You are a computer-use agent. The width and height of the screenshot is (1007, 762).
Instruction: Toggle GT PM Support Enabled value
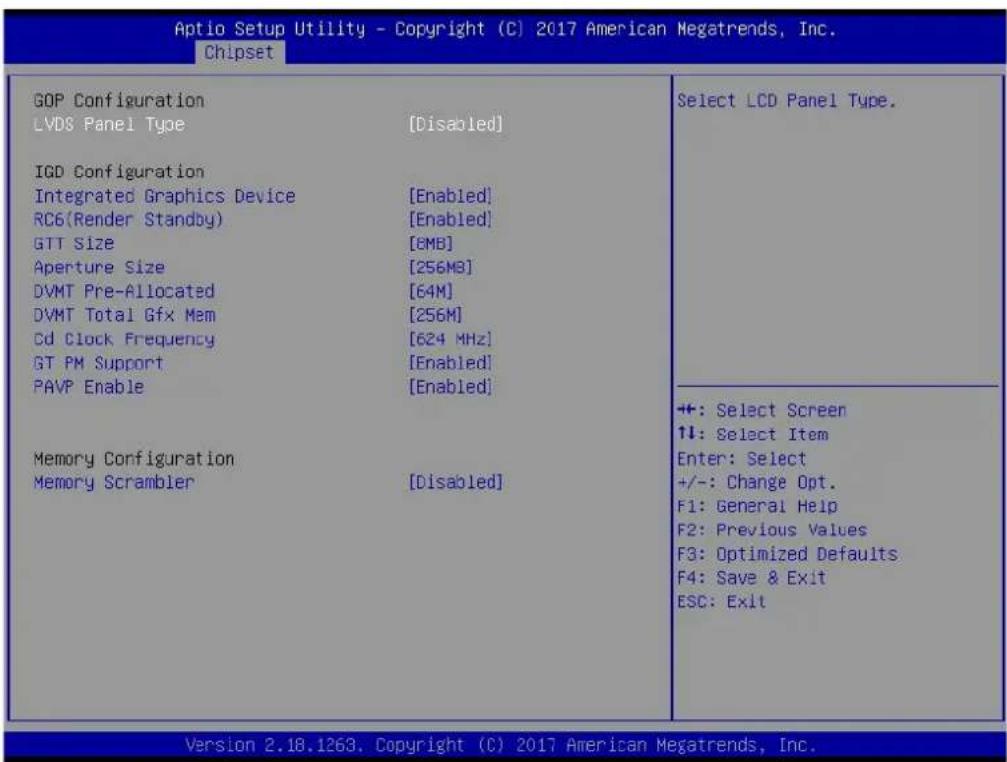click(x=450, y=363)
